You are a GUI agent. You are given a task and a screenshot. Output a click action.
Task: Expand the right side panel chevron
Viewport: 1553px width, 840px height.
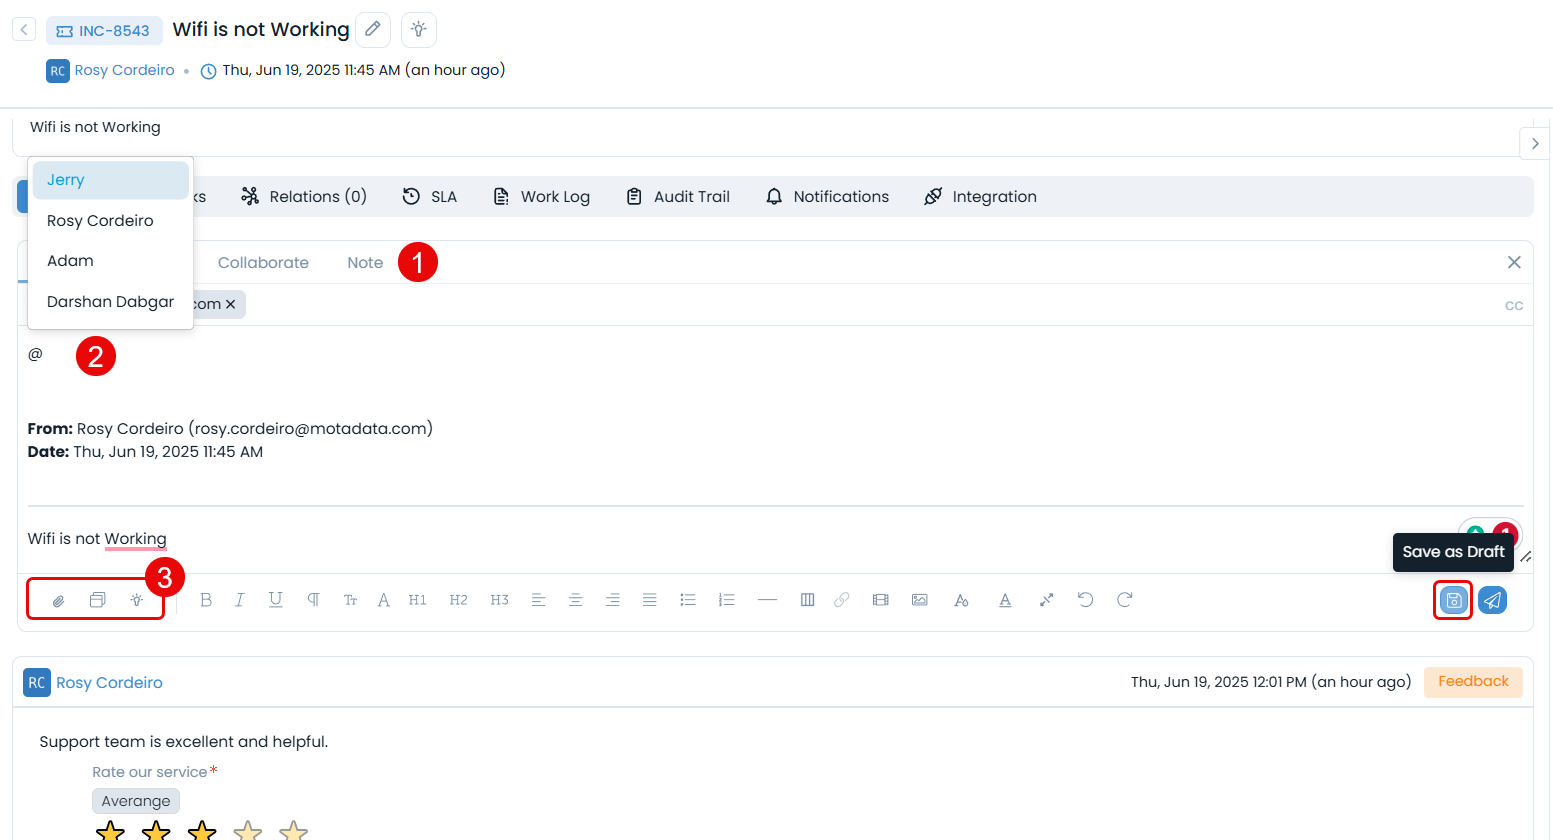click(1535, 143)
